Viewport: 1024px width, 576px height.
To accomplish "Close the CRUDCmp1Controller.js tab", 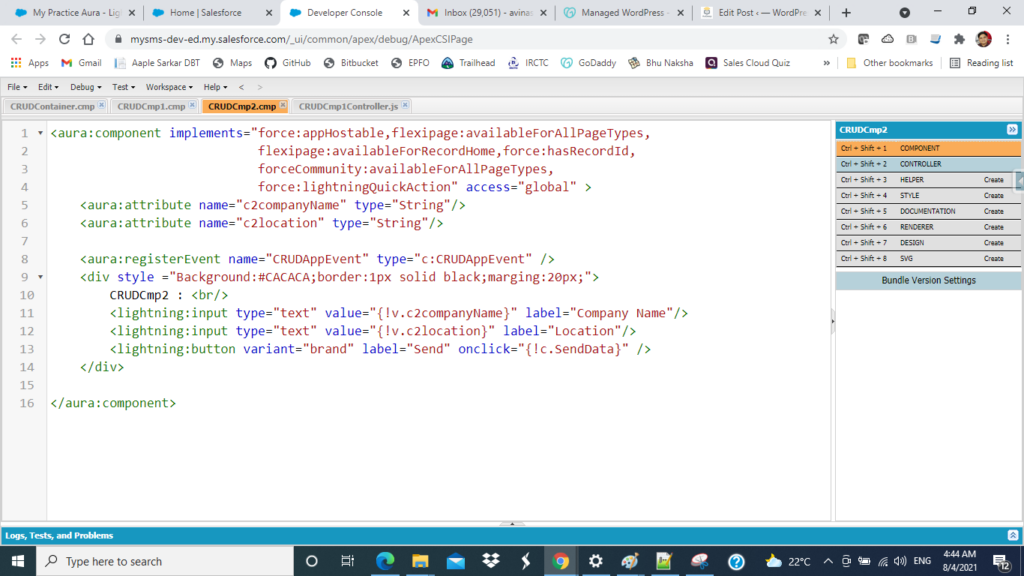I will (406, 104).
